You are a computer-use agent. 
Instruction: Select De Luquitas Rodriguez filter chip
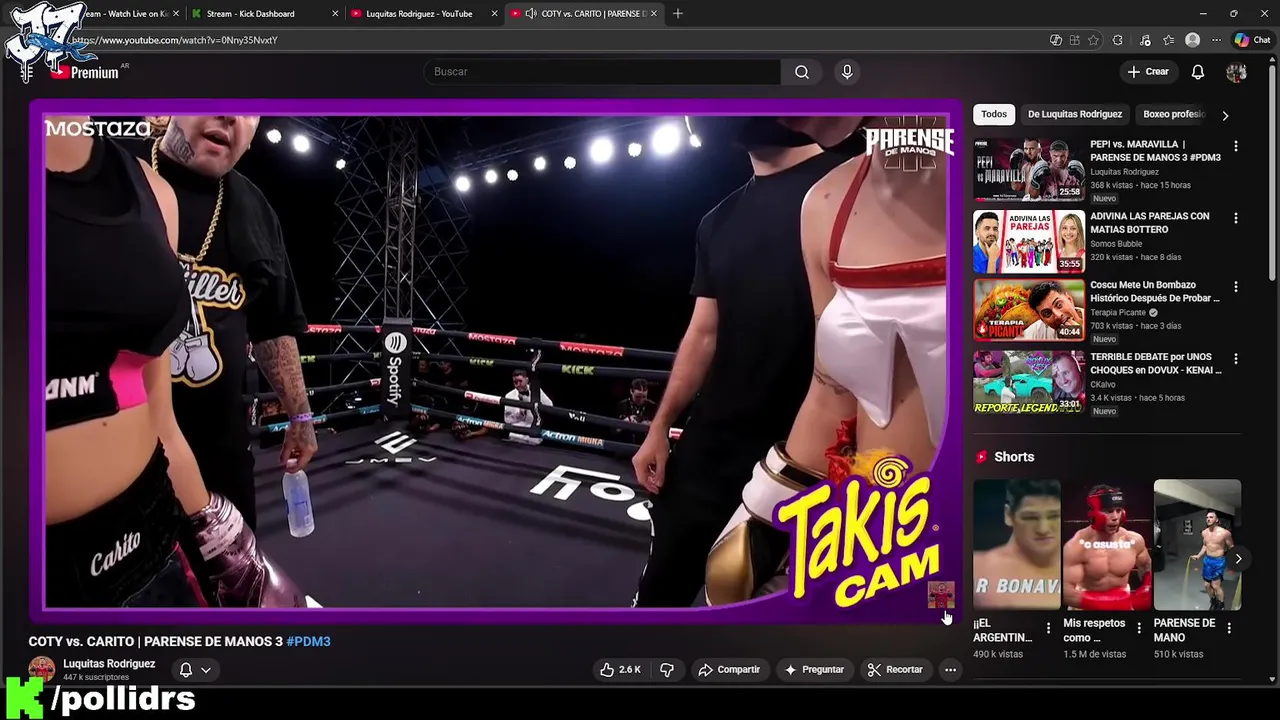coord(1074,114)
